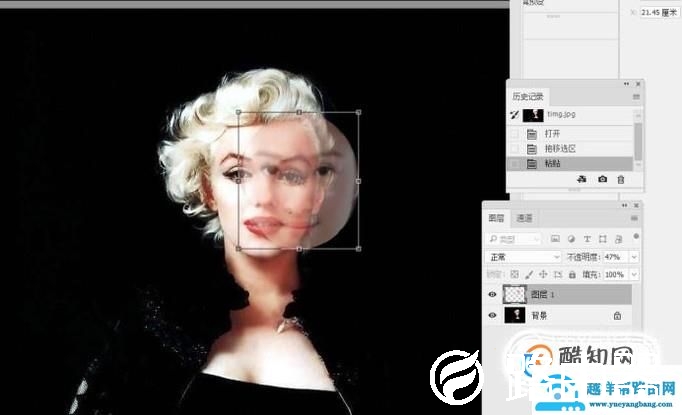Image resolution: width=682 pixels, height=415 pixels.
Task: Select the 打开 history state
Action: [570, 134]
